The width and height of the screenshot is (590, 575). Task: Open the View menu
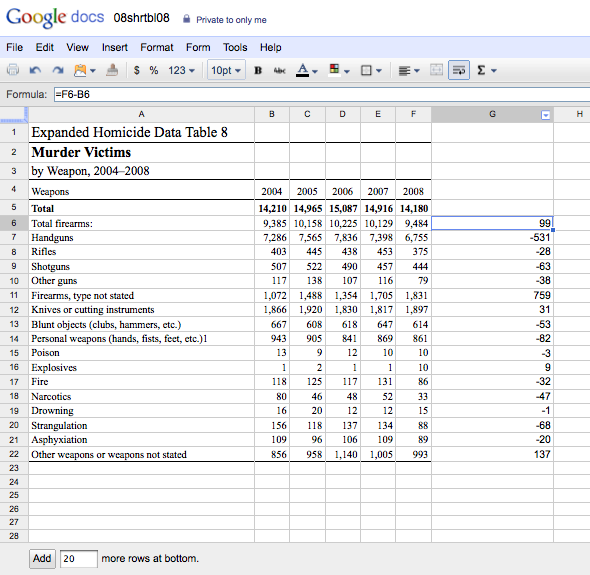(78, 47)
